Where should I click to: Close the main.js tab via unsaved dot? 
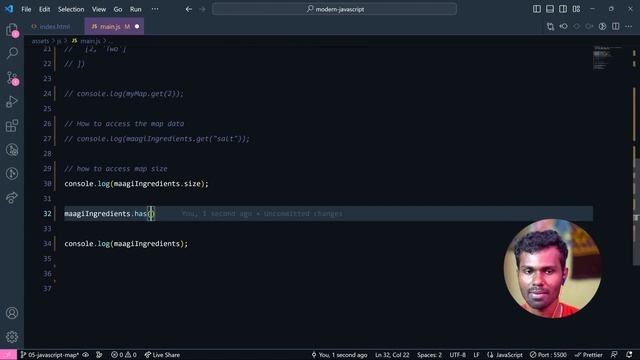[137, 27]
